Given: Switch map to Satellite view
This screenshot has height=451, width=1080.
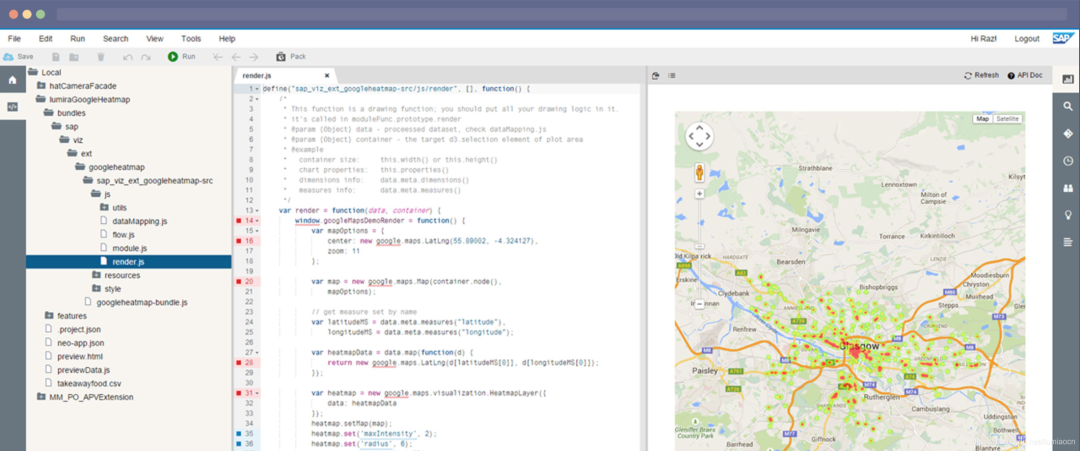Looking at the screenshot, I should 1007,119.
